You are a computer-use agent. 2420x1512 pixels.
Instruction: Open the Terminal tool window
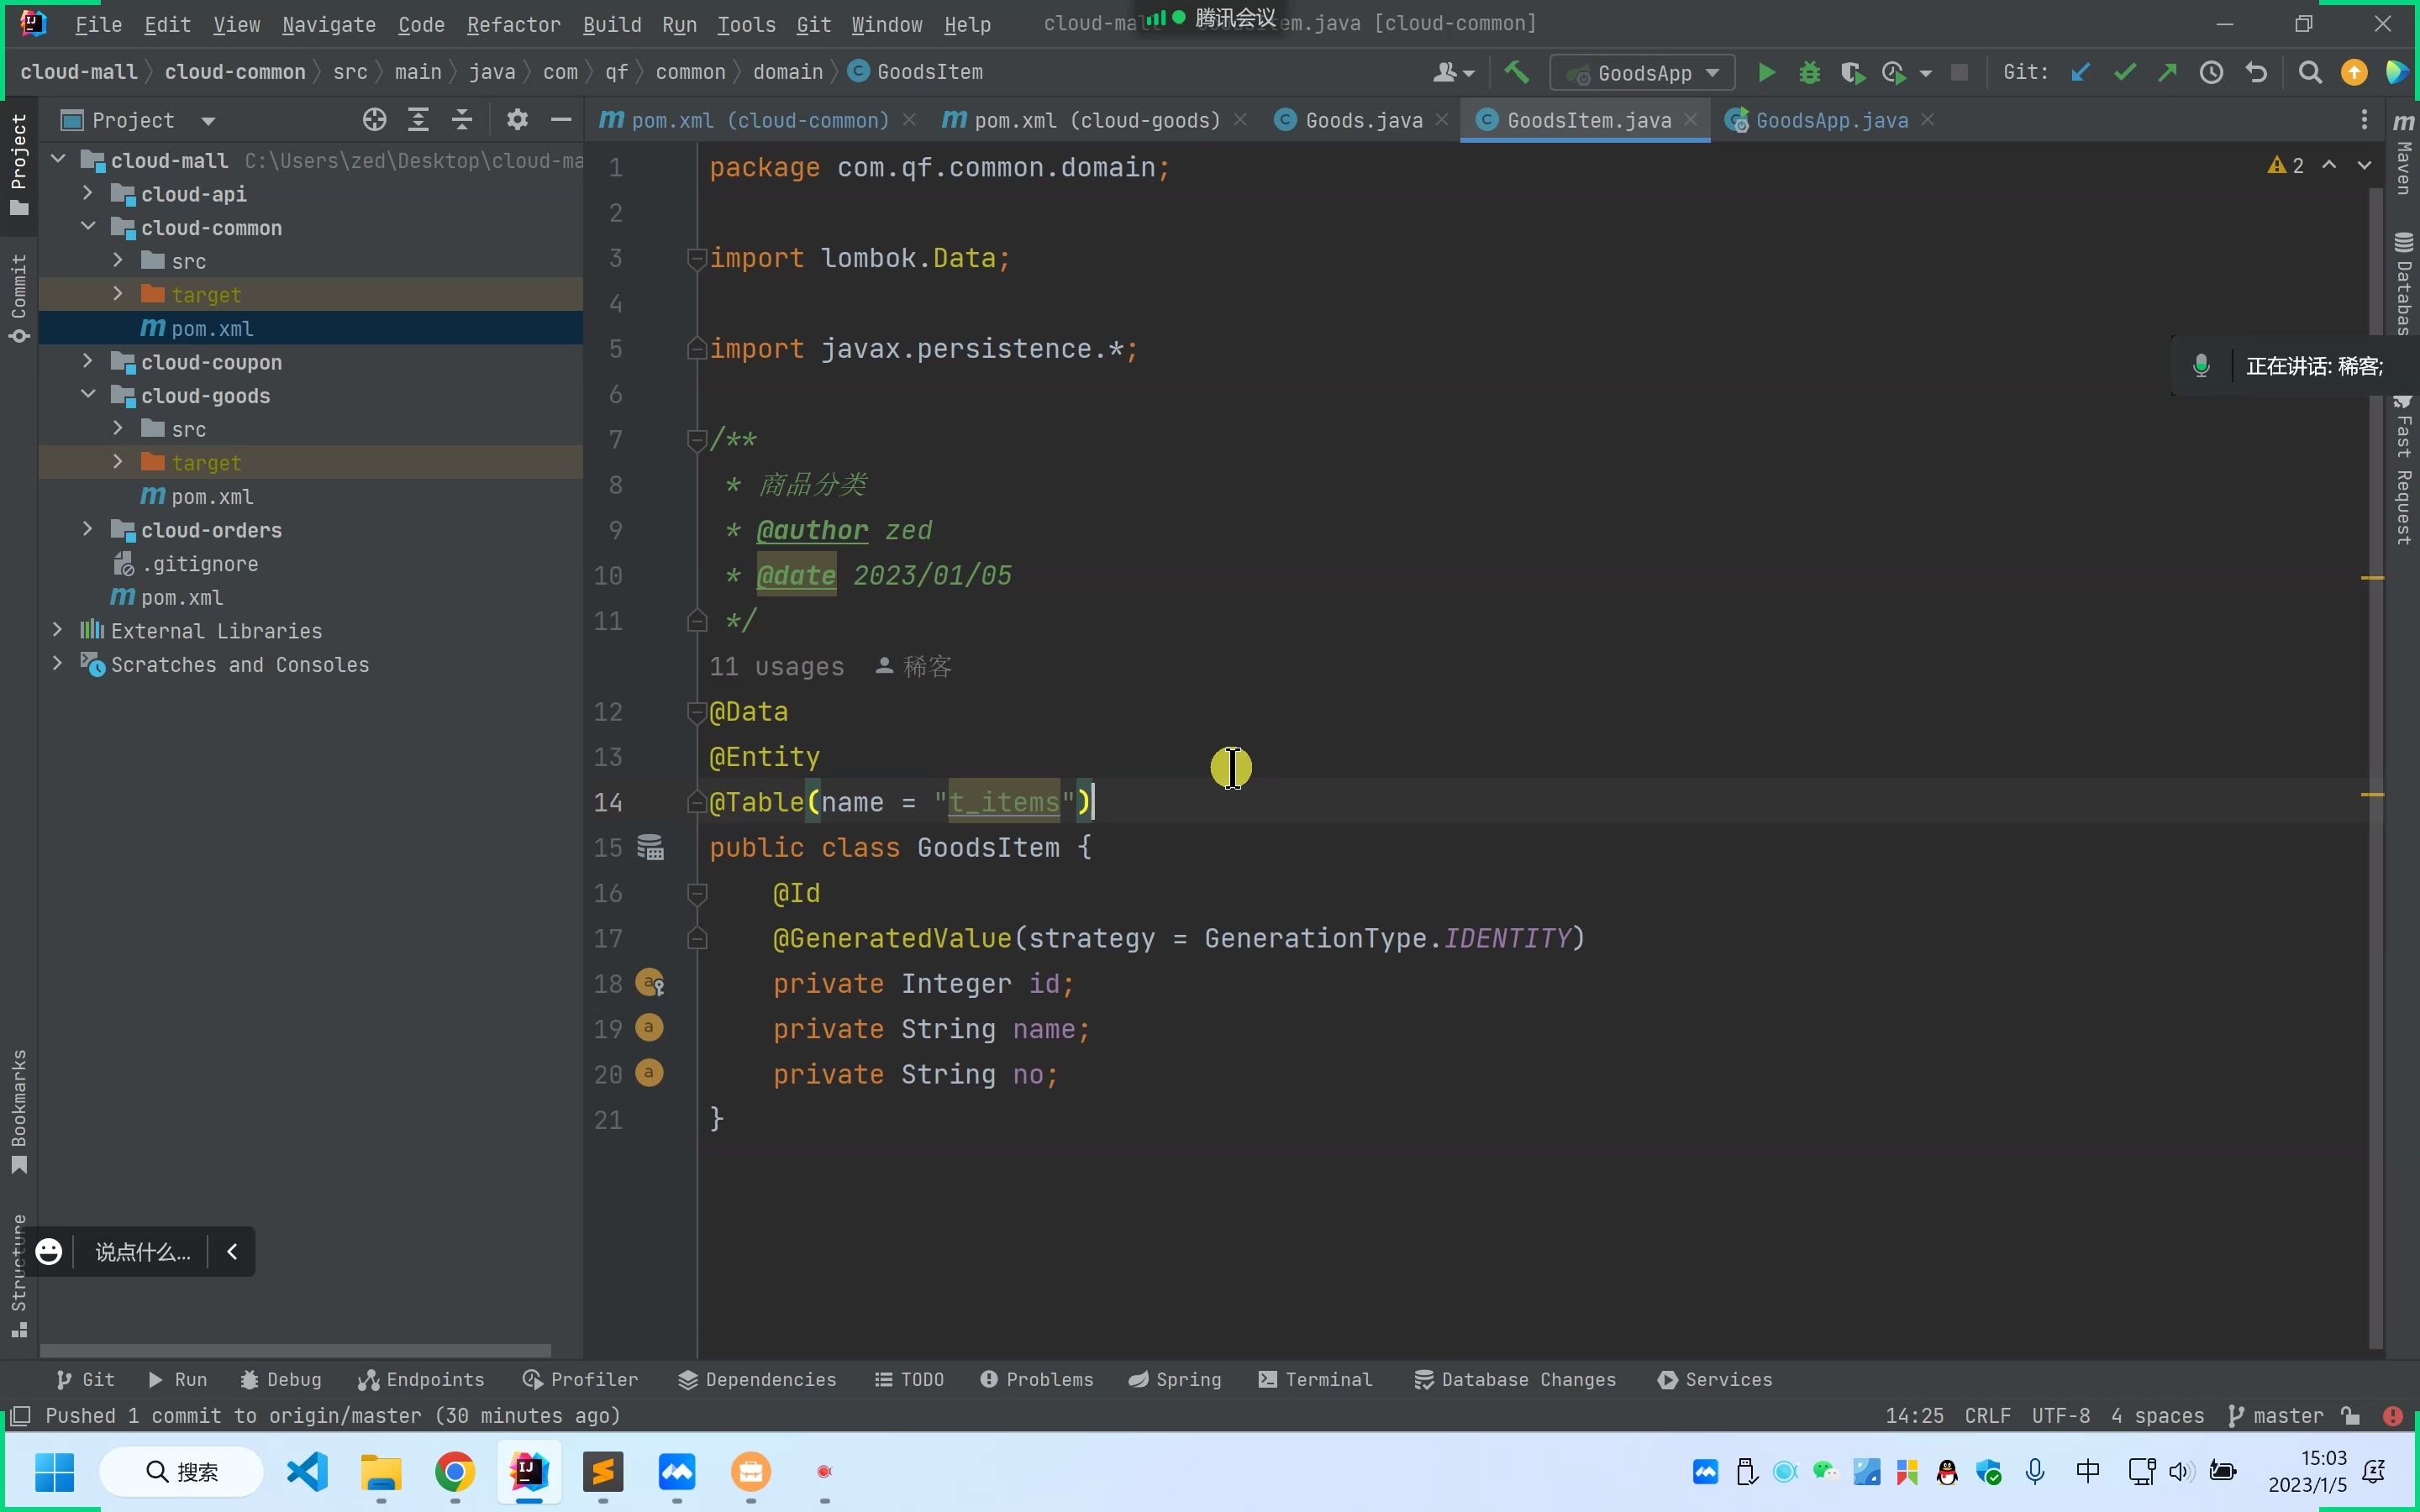tap(1315, 1379)
